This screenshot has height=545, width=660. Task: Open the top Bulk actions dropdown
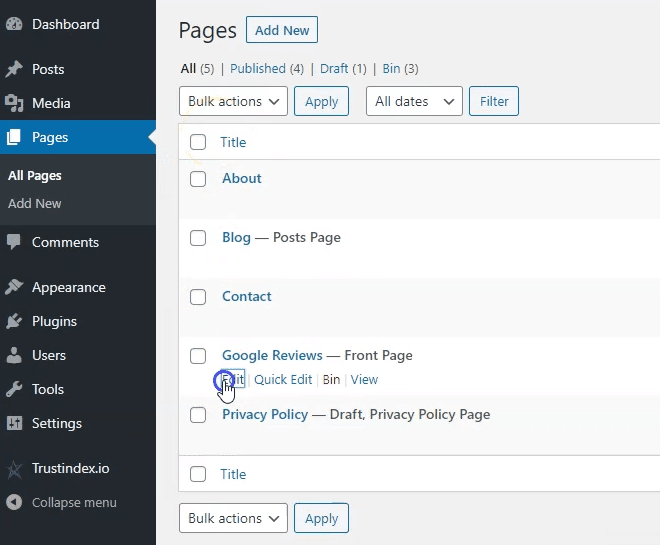[233, 101]
